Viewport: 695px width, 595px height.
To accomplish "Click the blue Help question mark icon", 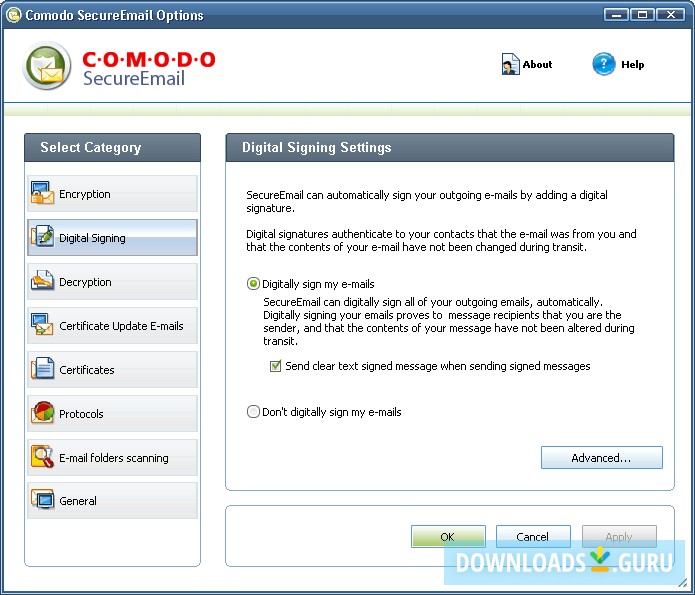I will point(603,64).
